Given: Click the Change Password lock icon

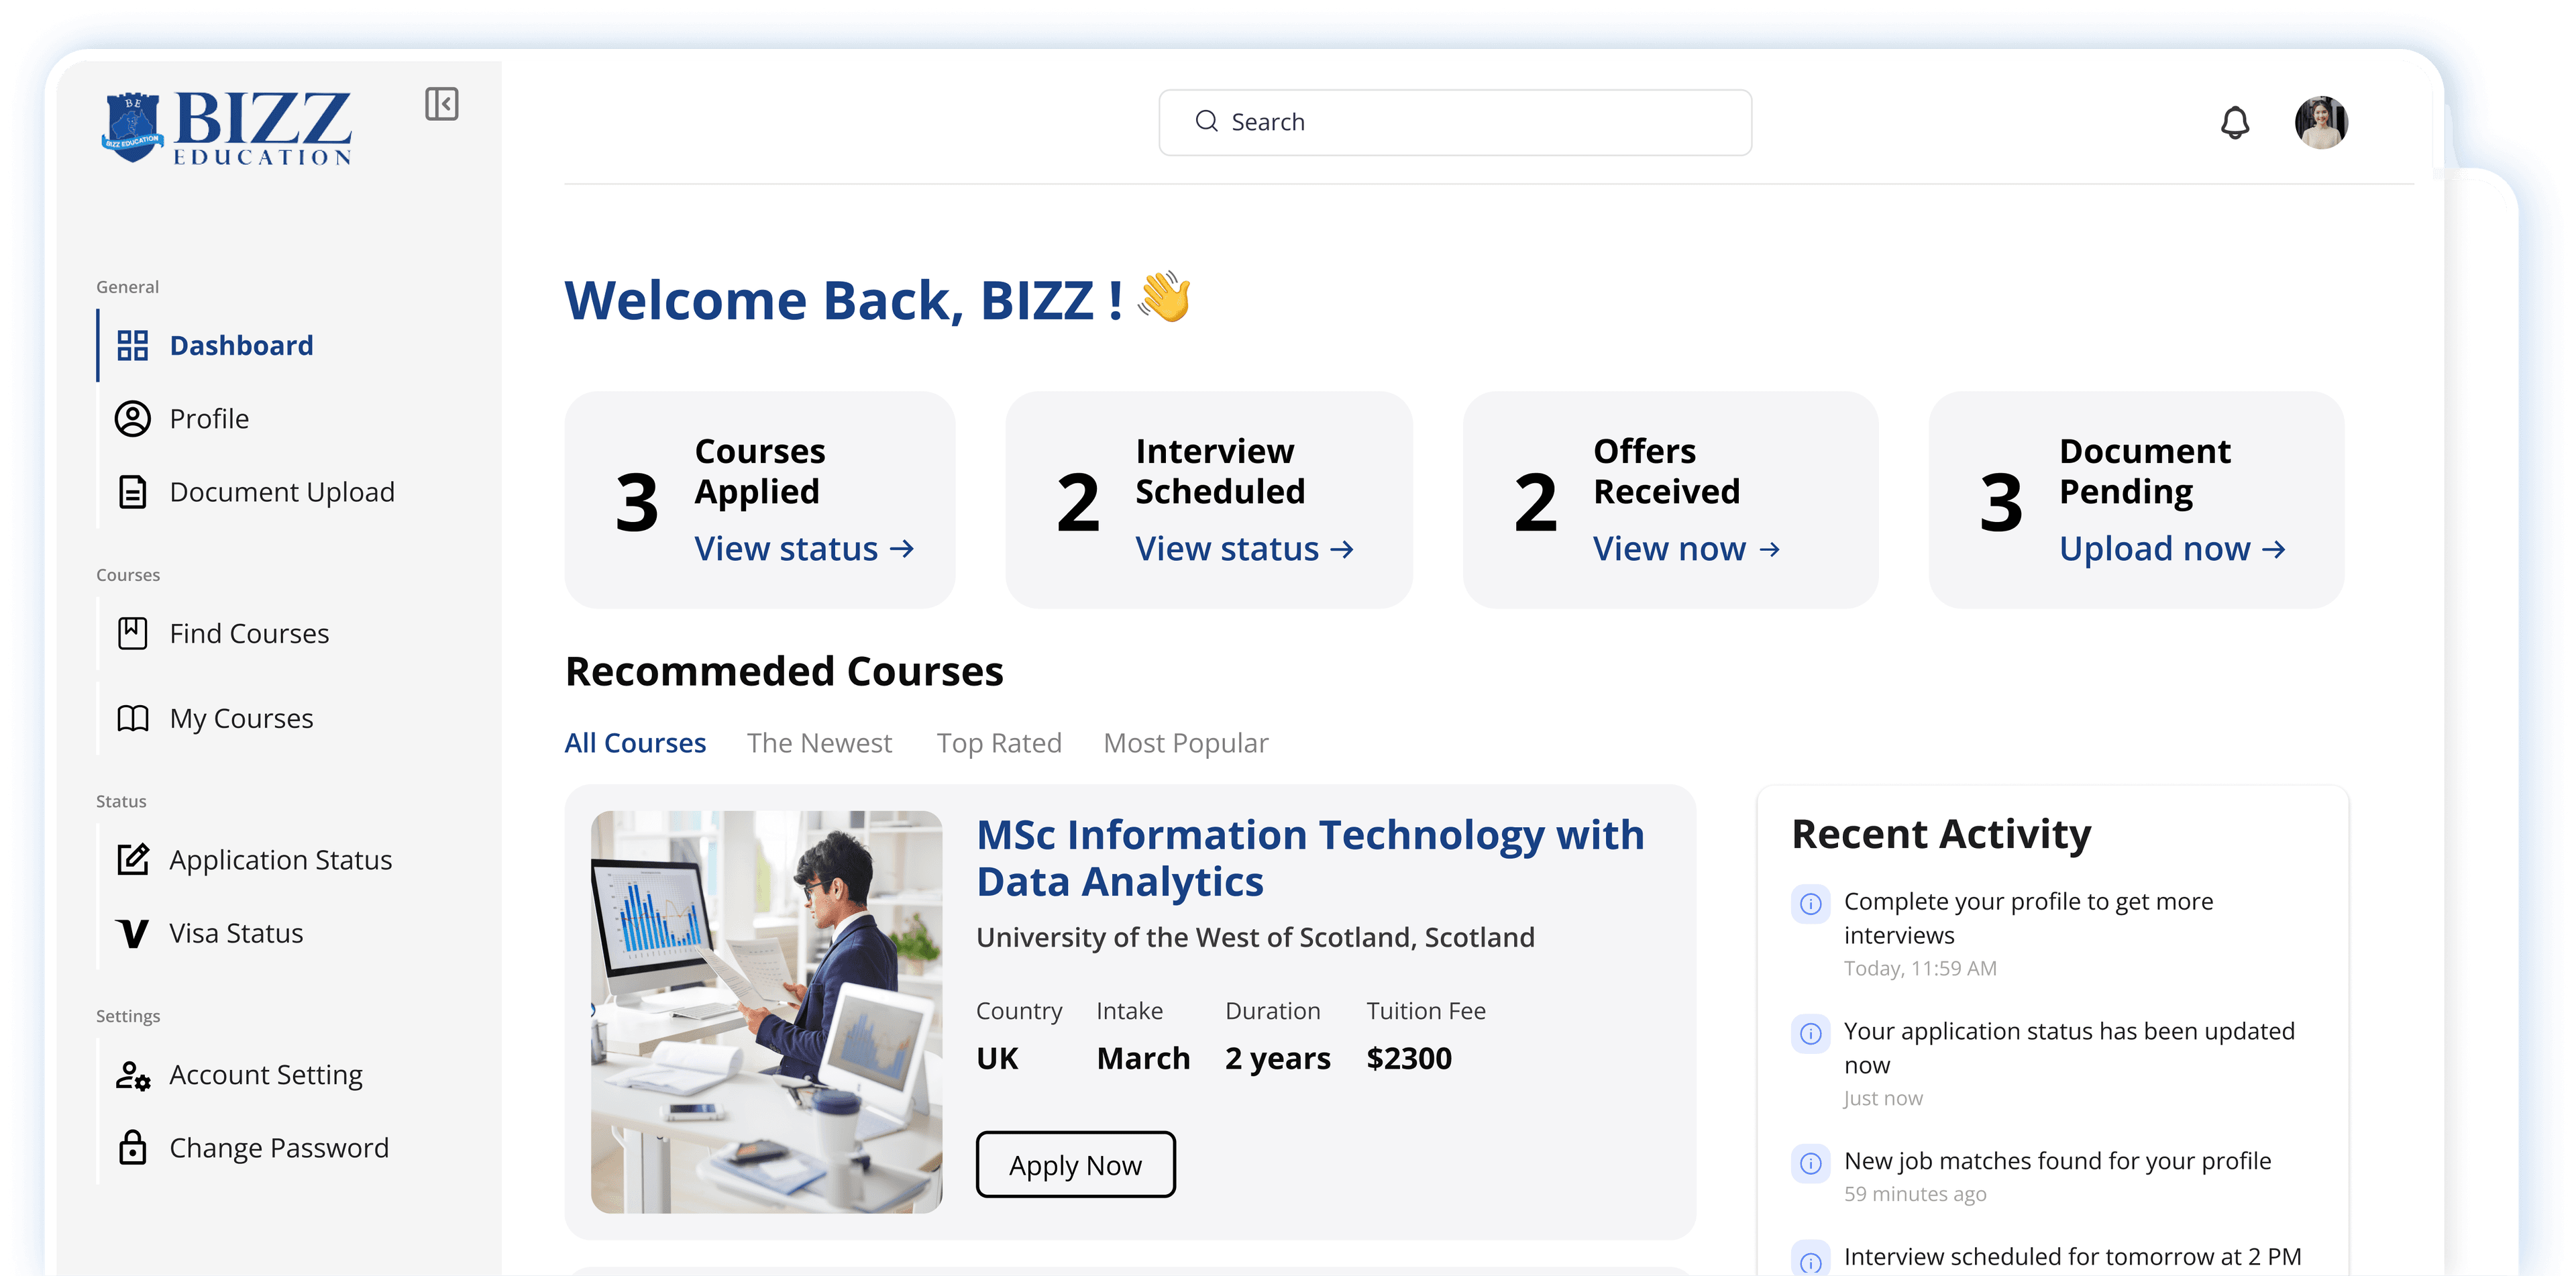Looking at the screenshot, I should [x=132, y=1147].
